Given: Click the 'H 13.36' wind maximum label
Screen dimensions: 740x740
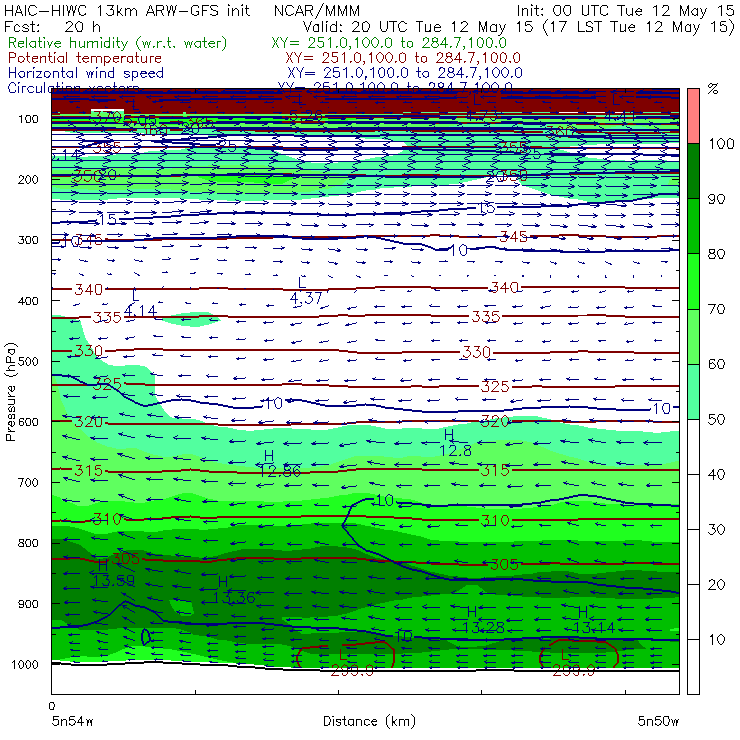Looking at the screenshot, I should tap(233, 590).
